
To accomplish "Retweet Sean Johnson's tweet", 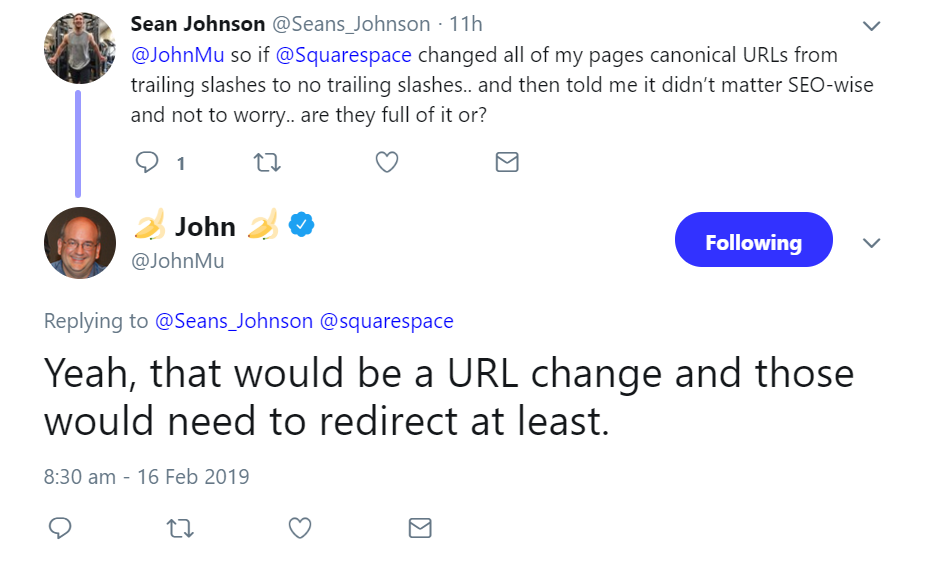I will (268, 162).
